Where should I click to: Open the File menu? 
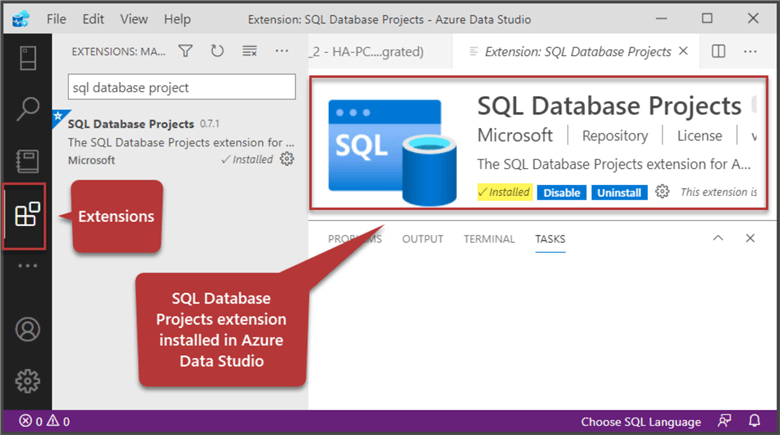click(56, 19)
